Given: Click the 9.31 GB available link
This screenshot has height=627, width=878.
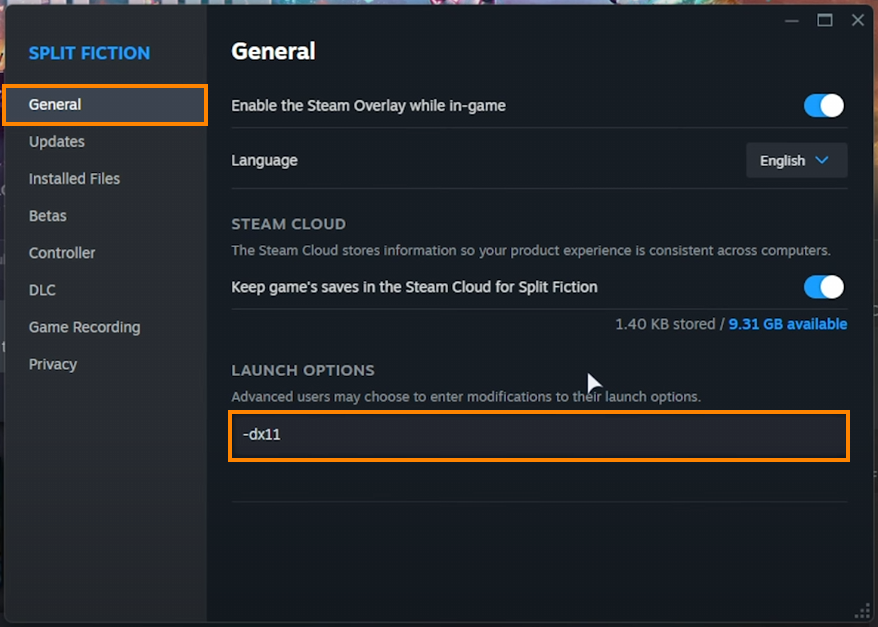Looking at the screenshot, I should click(x=788, y=324).
